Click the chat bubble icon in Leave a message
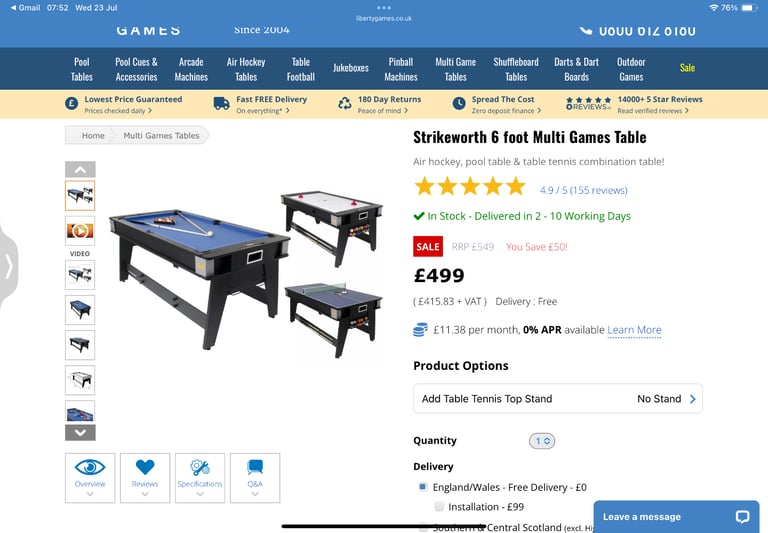Image resolution: width=768 pixels, height=533 pixels. point(742,516)
